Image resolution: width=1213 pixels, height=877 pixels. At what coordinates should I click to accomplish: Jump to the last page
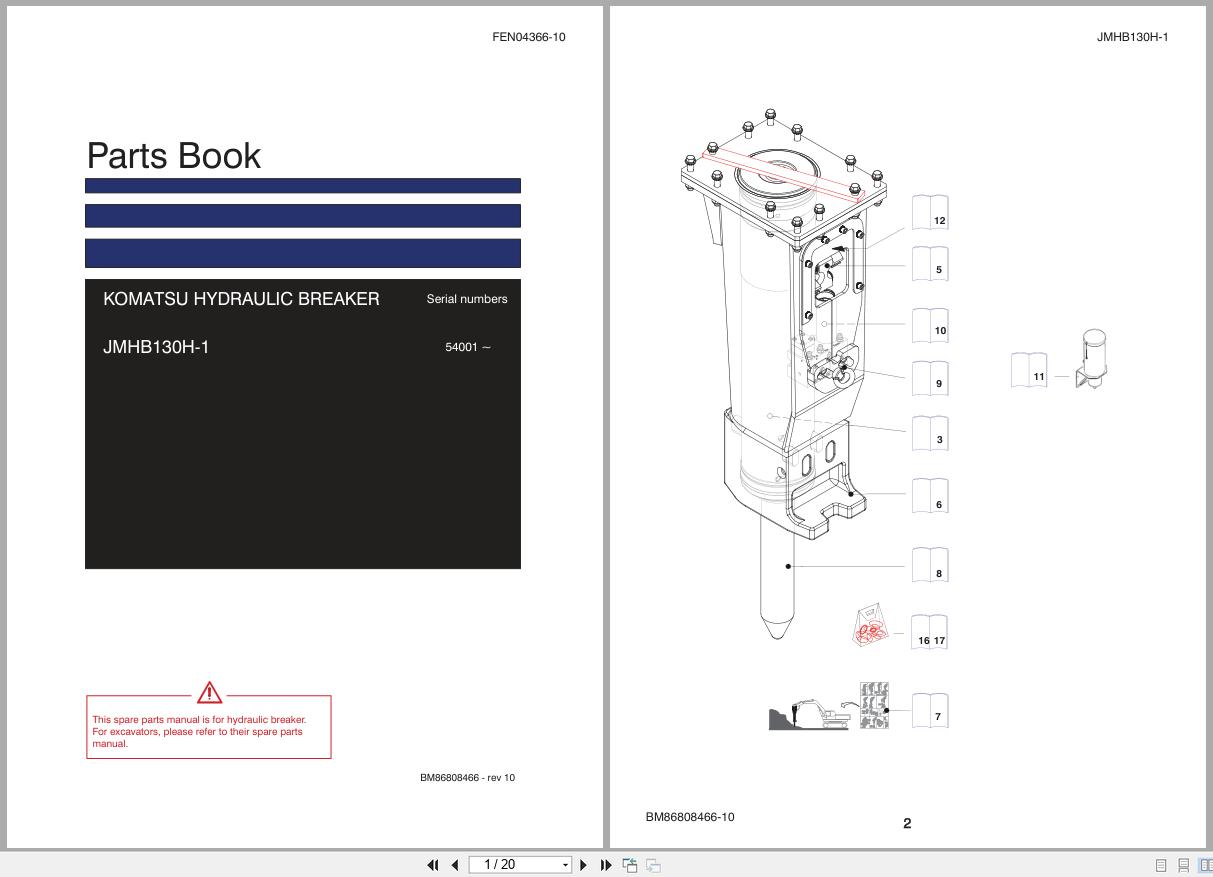click(606, 865)
